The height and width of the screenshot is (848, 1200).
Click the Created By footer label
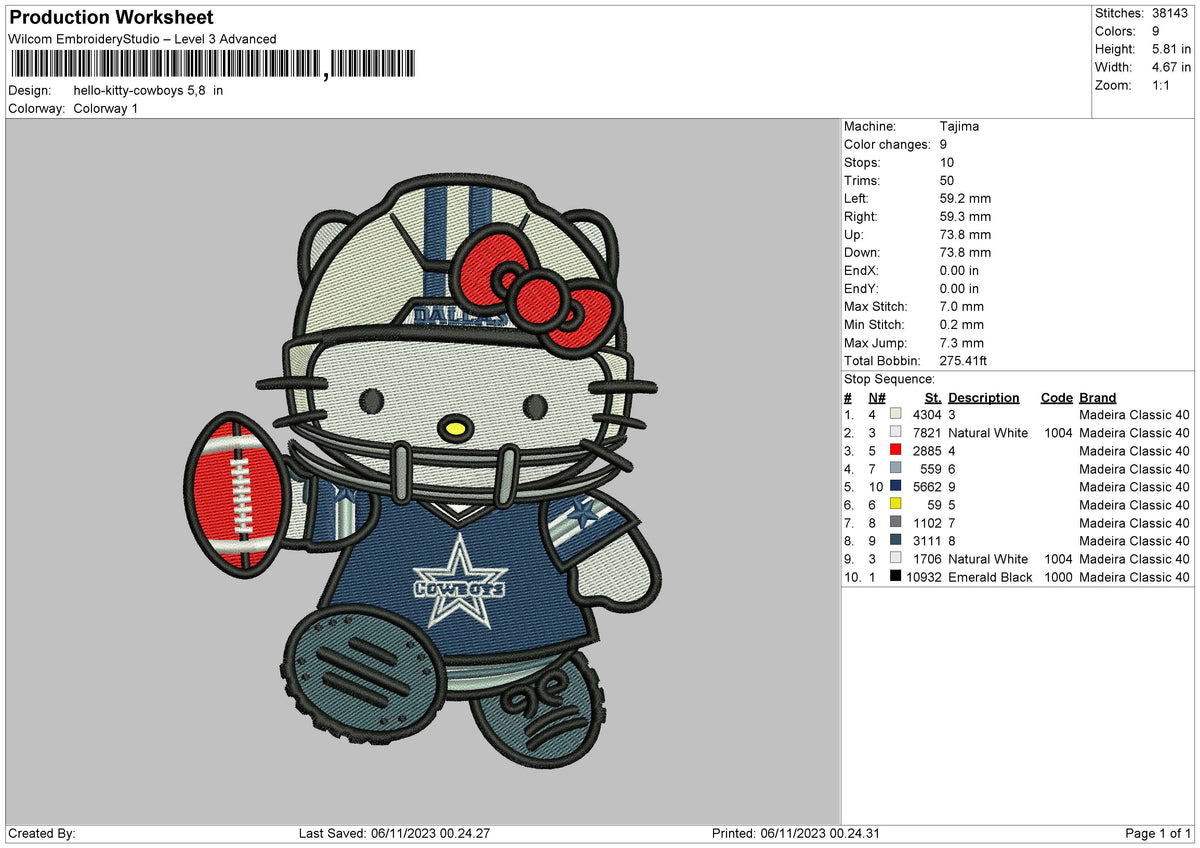tap(41, 833)
